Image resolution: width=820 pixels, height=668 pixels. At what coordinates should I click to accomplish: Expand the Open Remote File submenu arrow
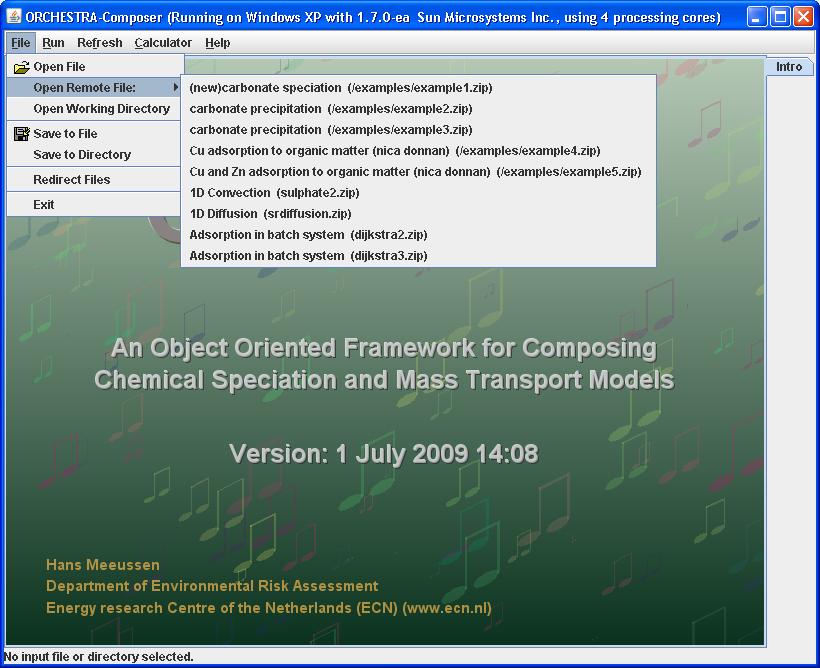click(x=176, y=87)
